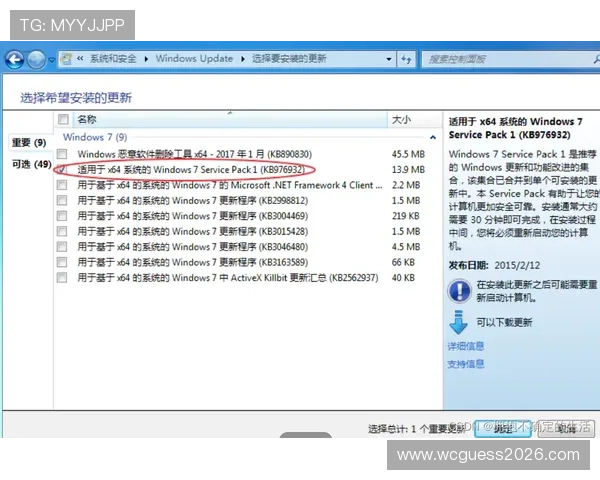
Task: Open the 重要 (9) updates tab
Action: point(29,143)
